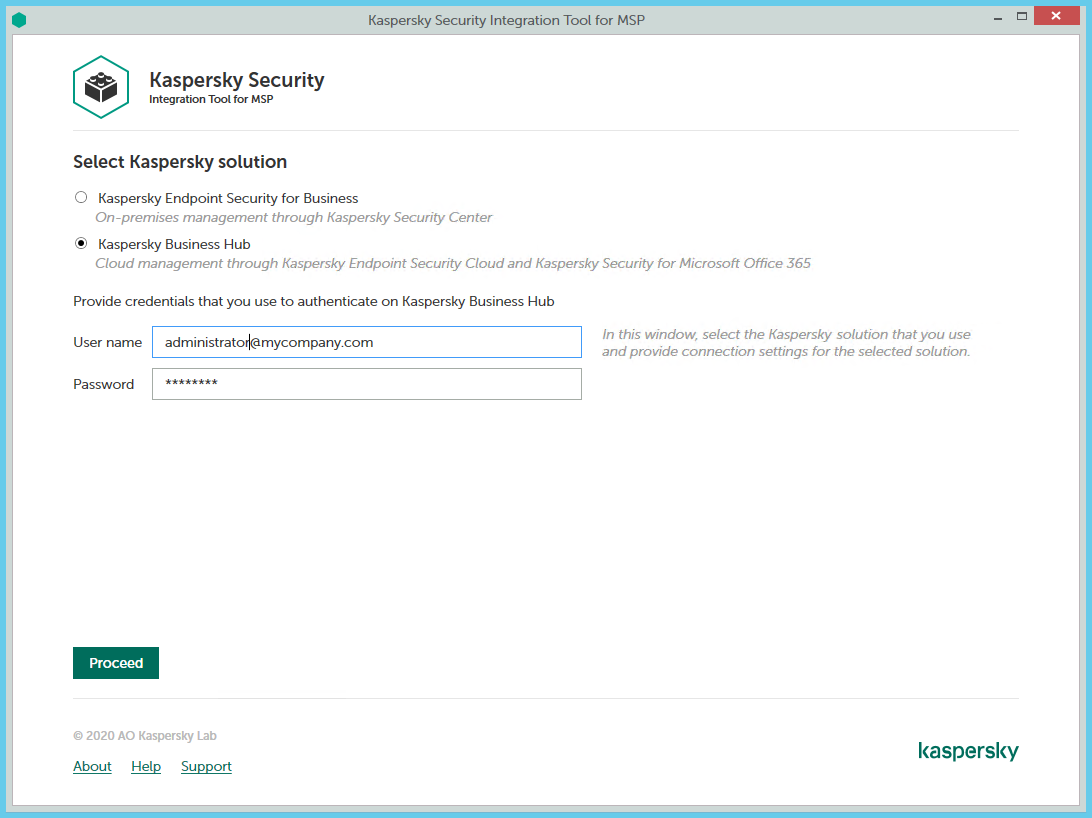Click inside the Password field

(366, 384)
